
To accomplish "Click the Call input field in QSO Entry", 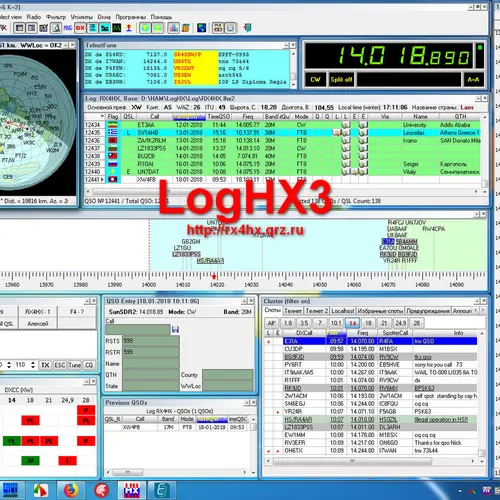I will pos(138,330).
